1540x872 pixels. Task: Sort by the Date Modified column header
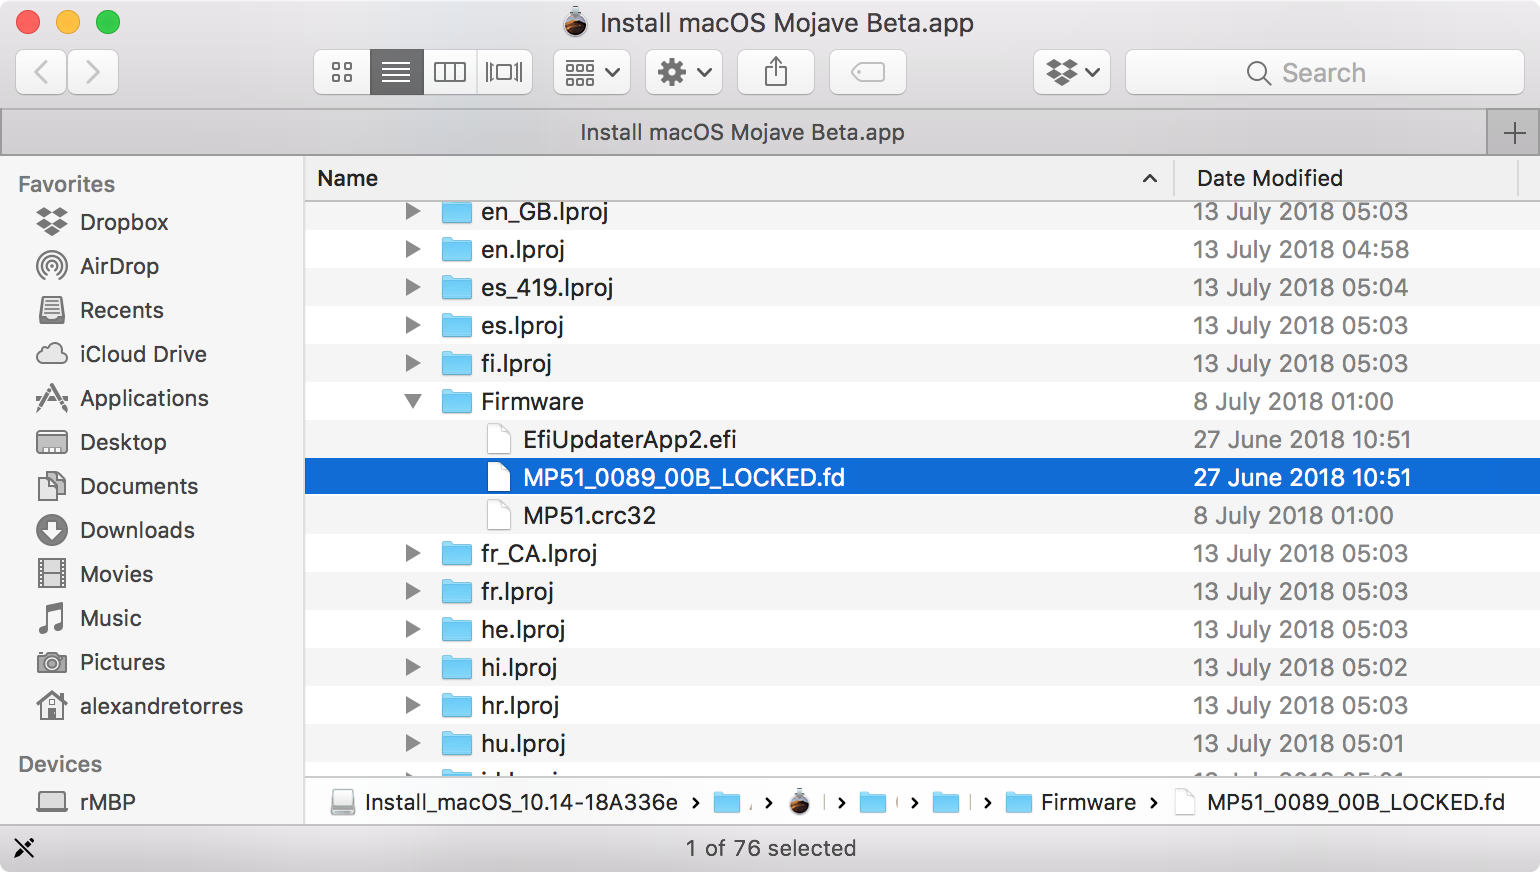click(x=1346, y=178)
